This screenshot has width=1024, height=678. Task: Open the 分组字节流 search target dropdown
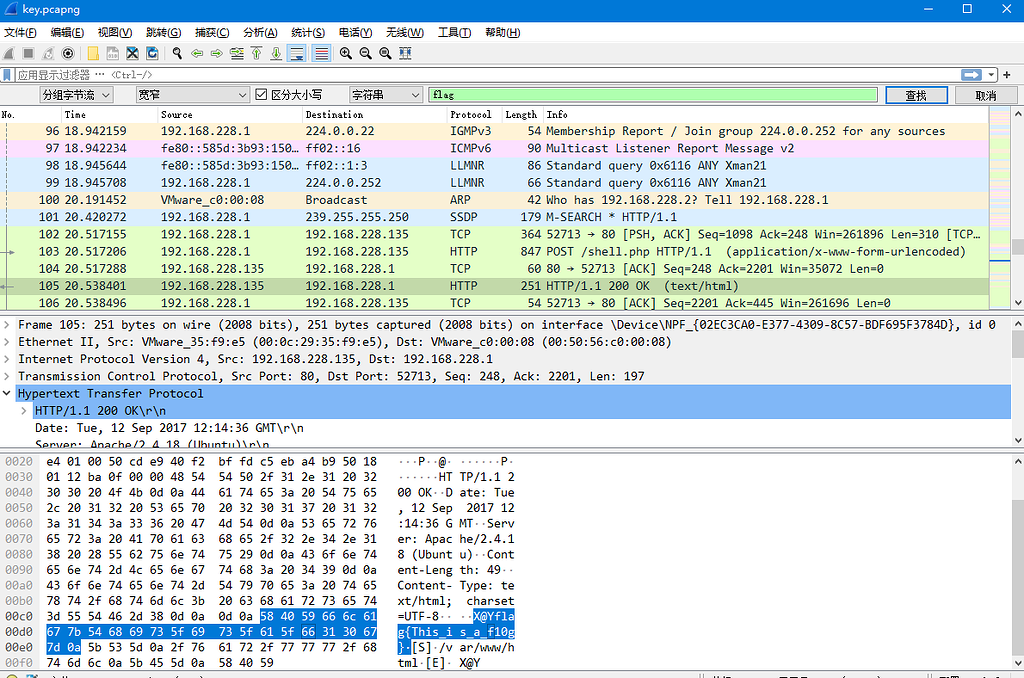point(75,94)
